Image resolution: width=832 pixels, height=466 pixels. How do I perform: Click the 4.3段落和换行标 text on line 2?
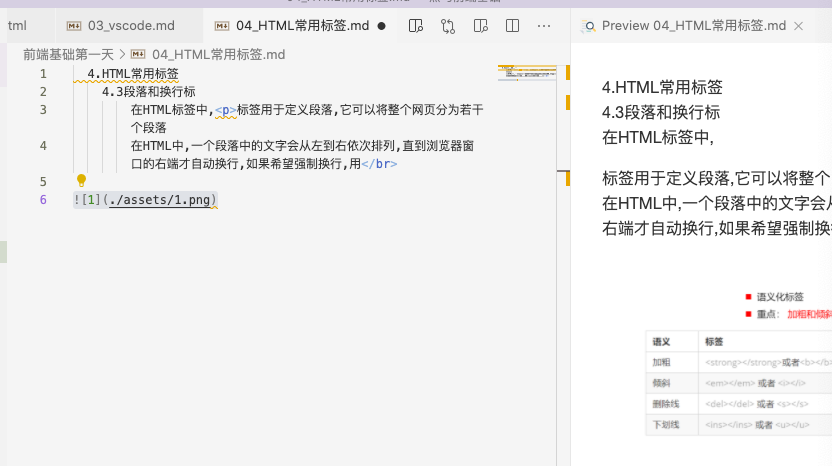click(149, 92)
